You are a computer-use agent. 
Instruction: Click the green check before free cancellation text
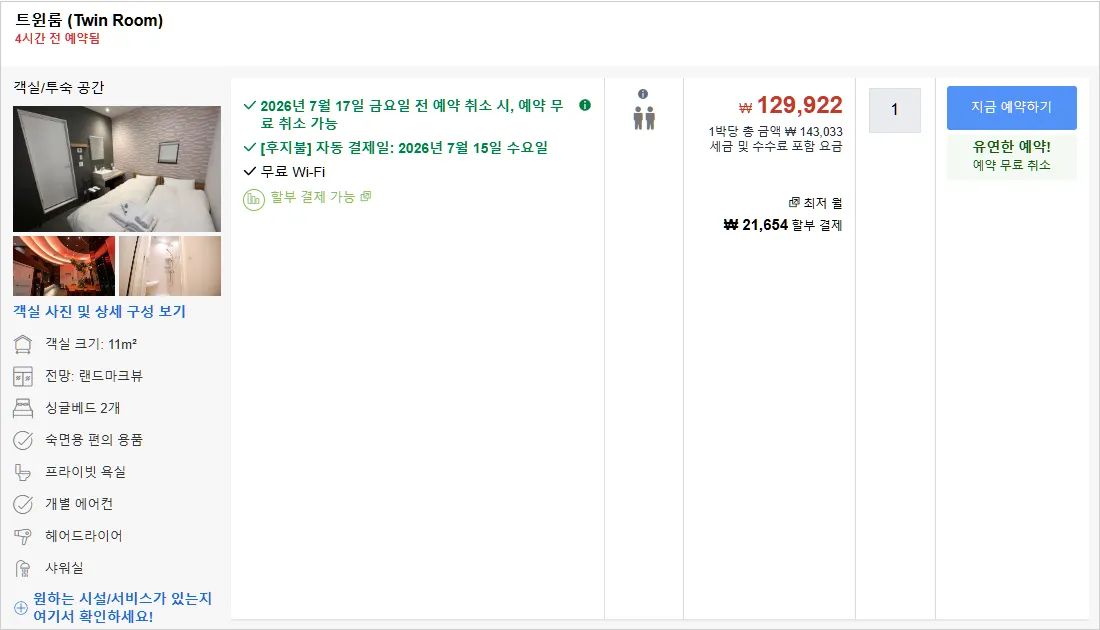249,106
